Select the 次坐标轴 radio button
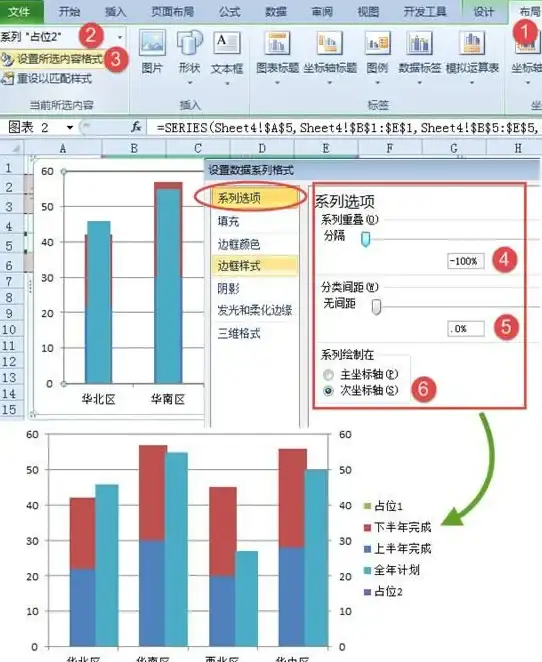This screenshot has height=662, width=542. (328, 391)
